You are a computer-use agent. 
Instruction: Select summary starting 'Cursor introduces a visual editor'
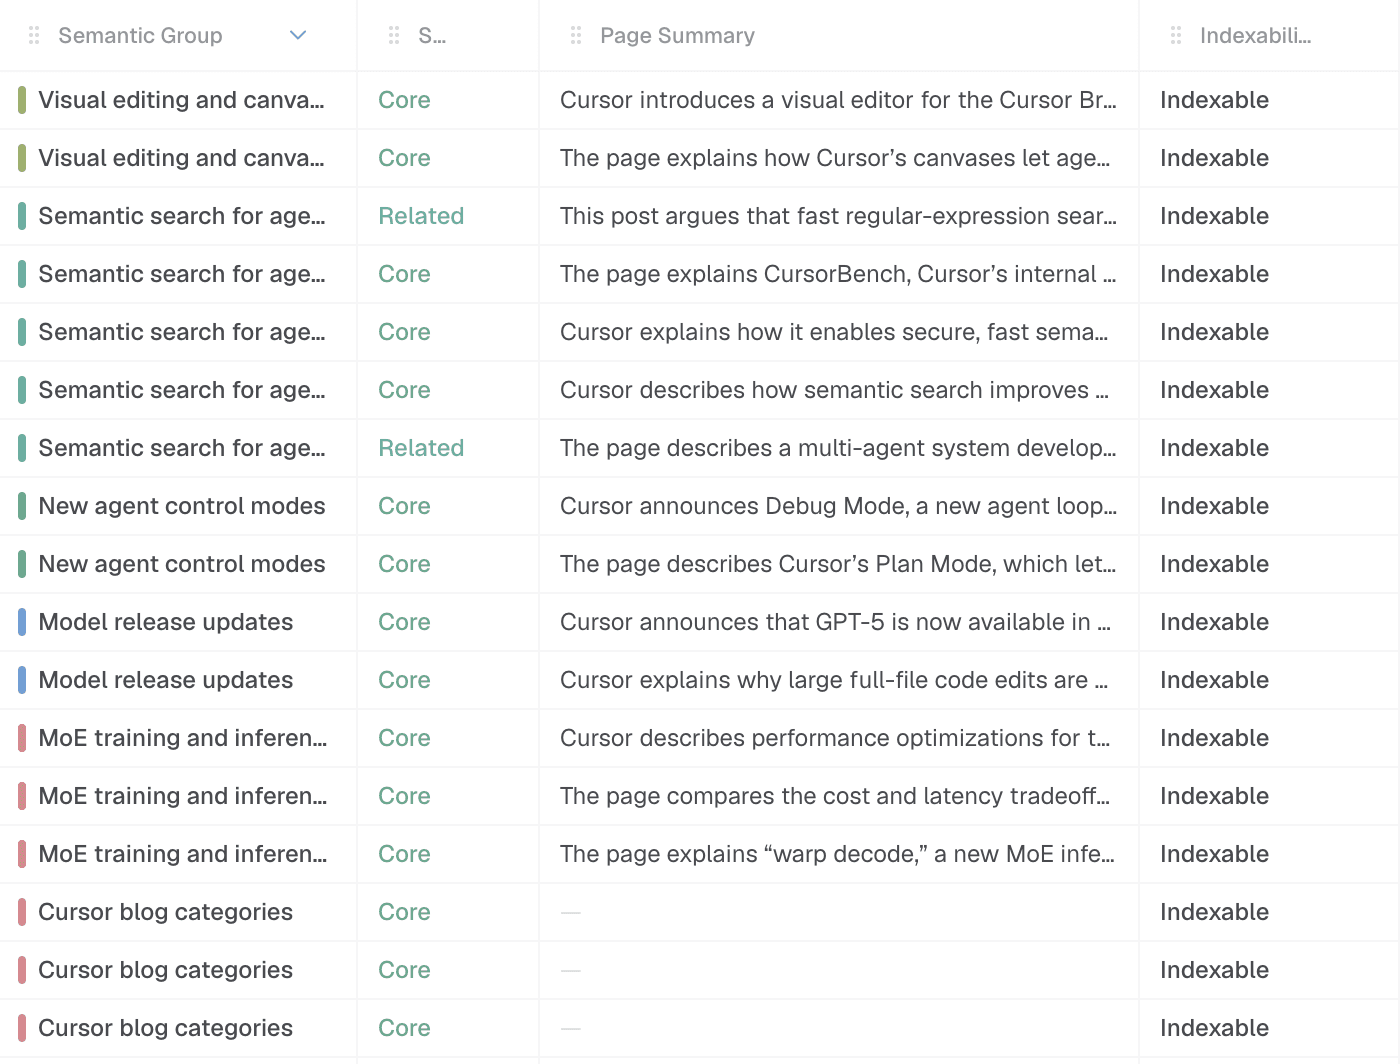click(x=838, y=100)
